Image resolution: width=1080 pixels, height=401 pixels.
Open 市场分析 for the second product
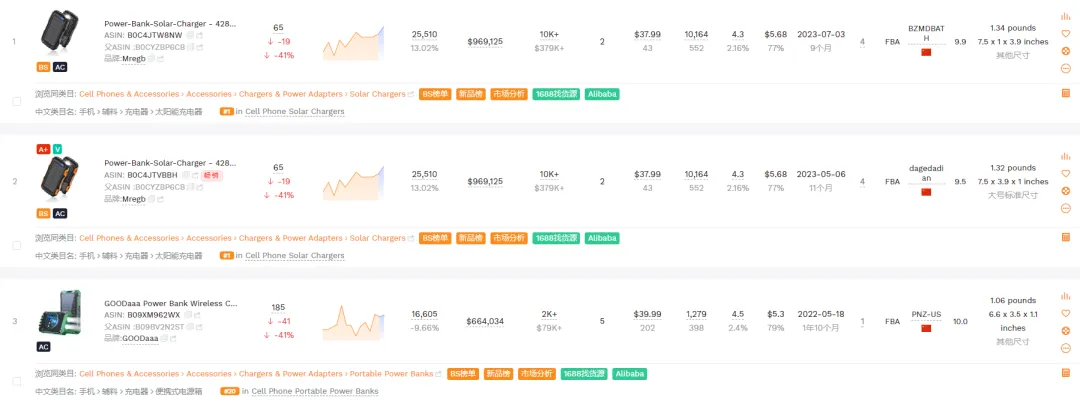point(509,238)
